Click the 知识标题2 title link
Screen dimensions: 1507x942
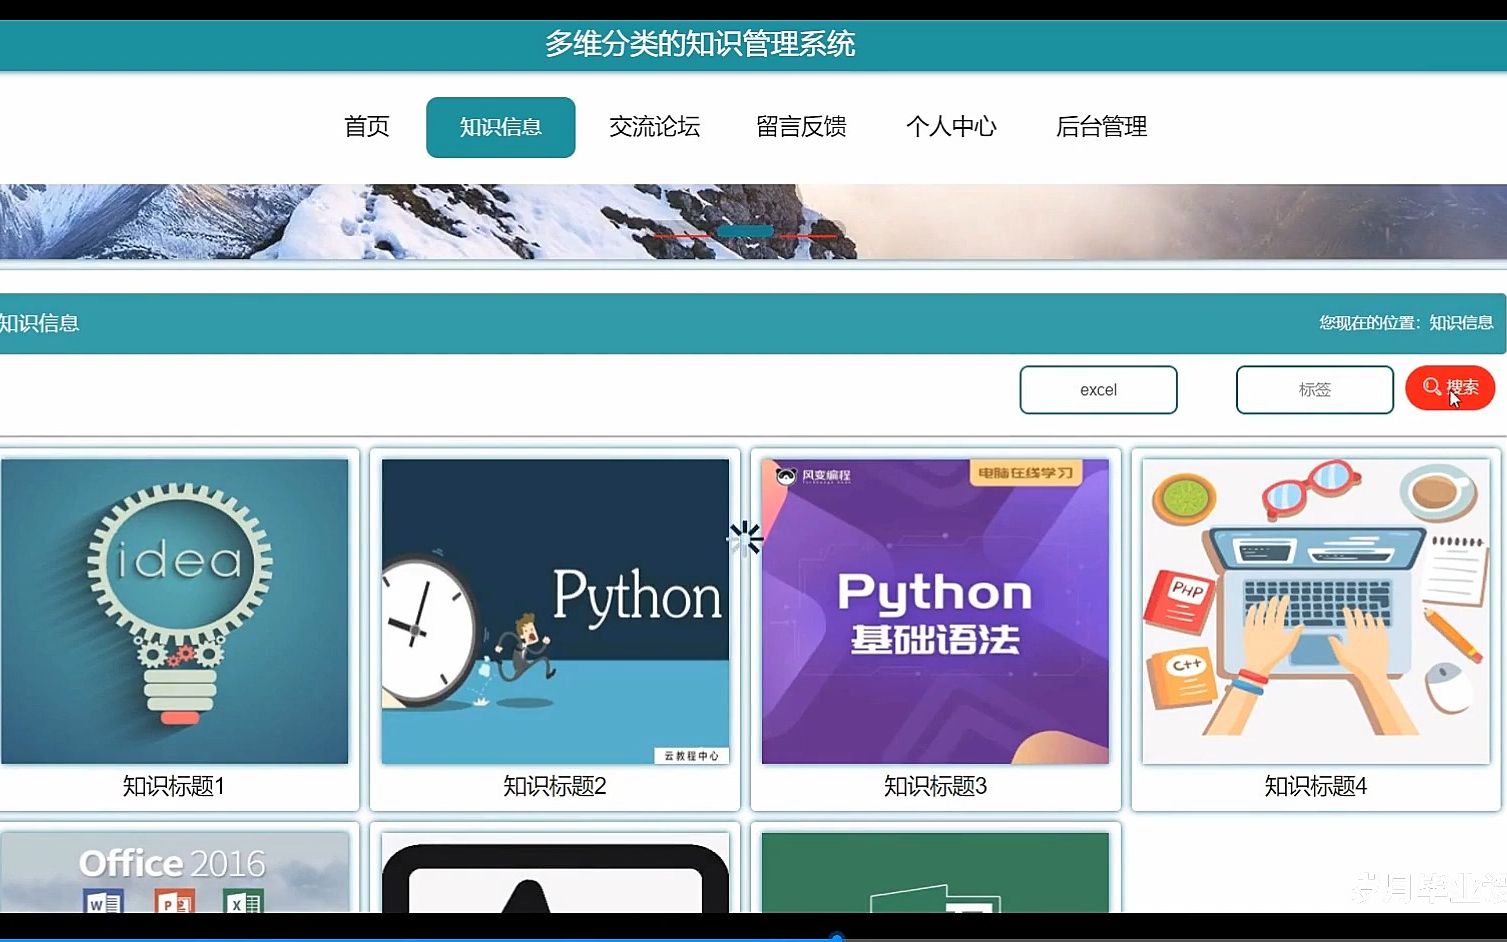pos(555,787)
